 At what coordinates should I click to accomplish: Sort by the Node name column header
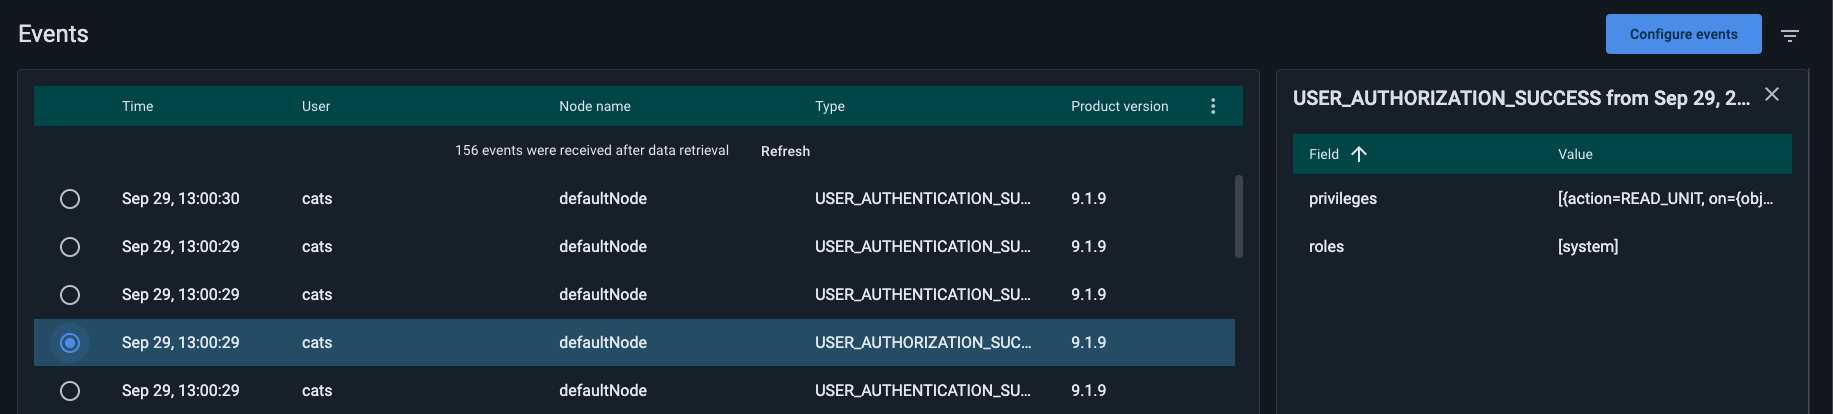point(595,106)
